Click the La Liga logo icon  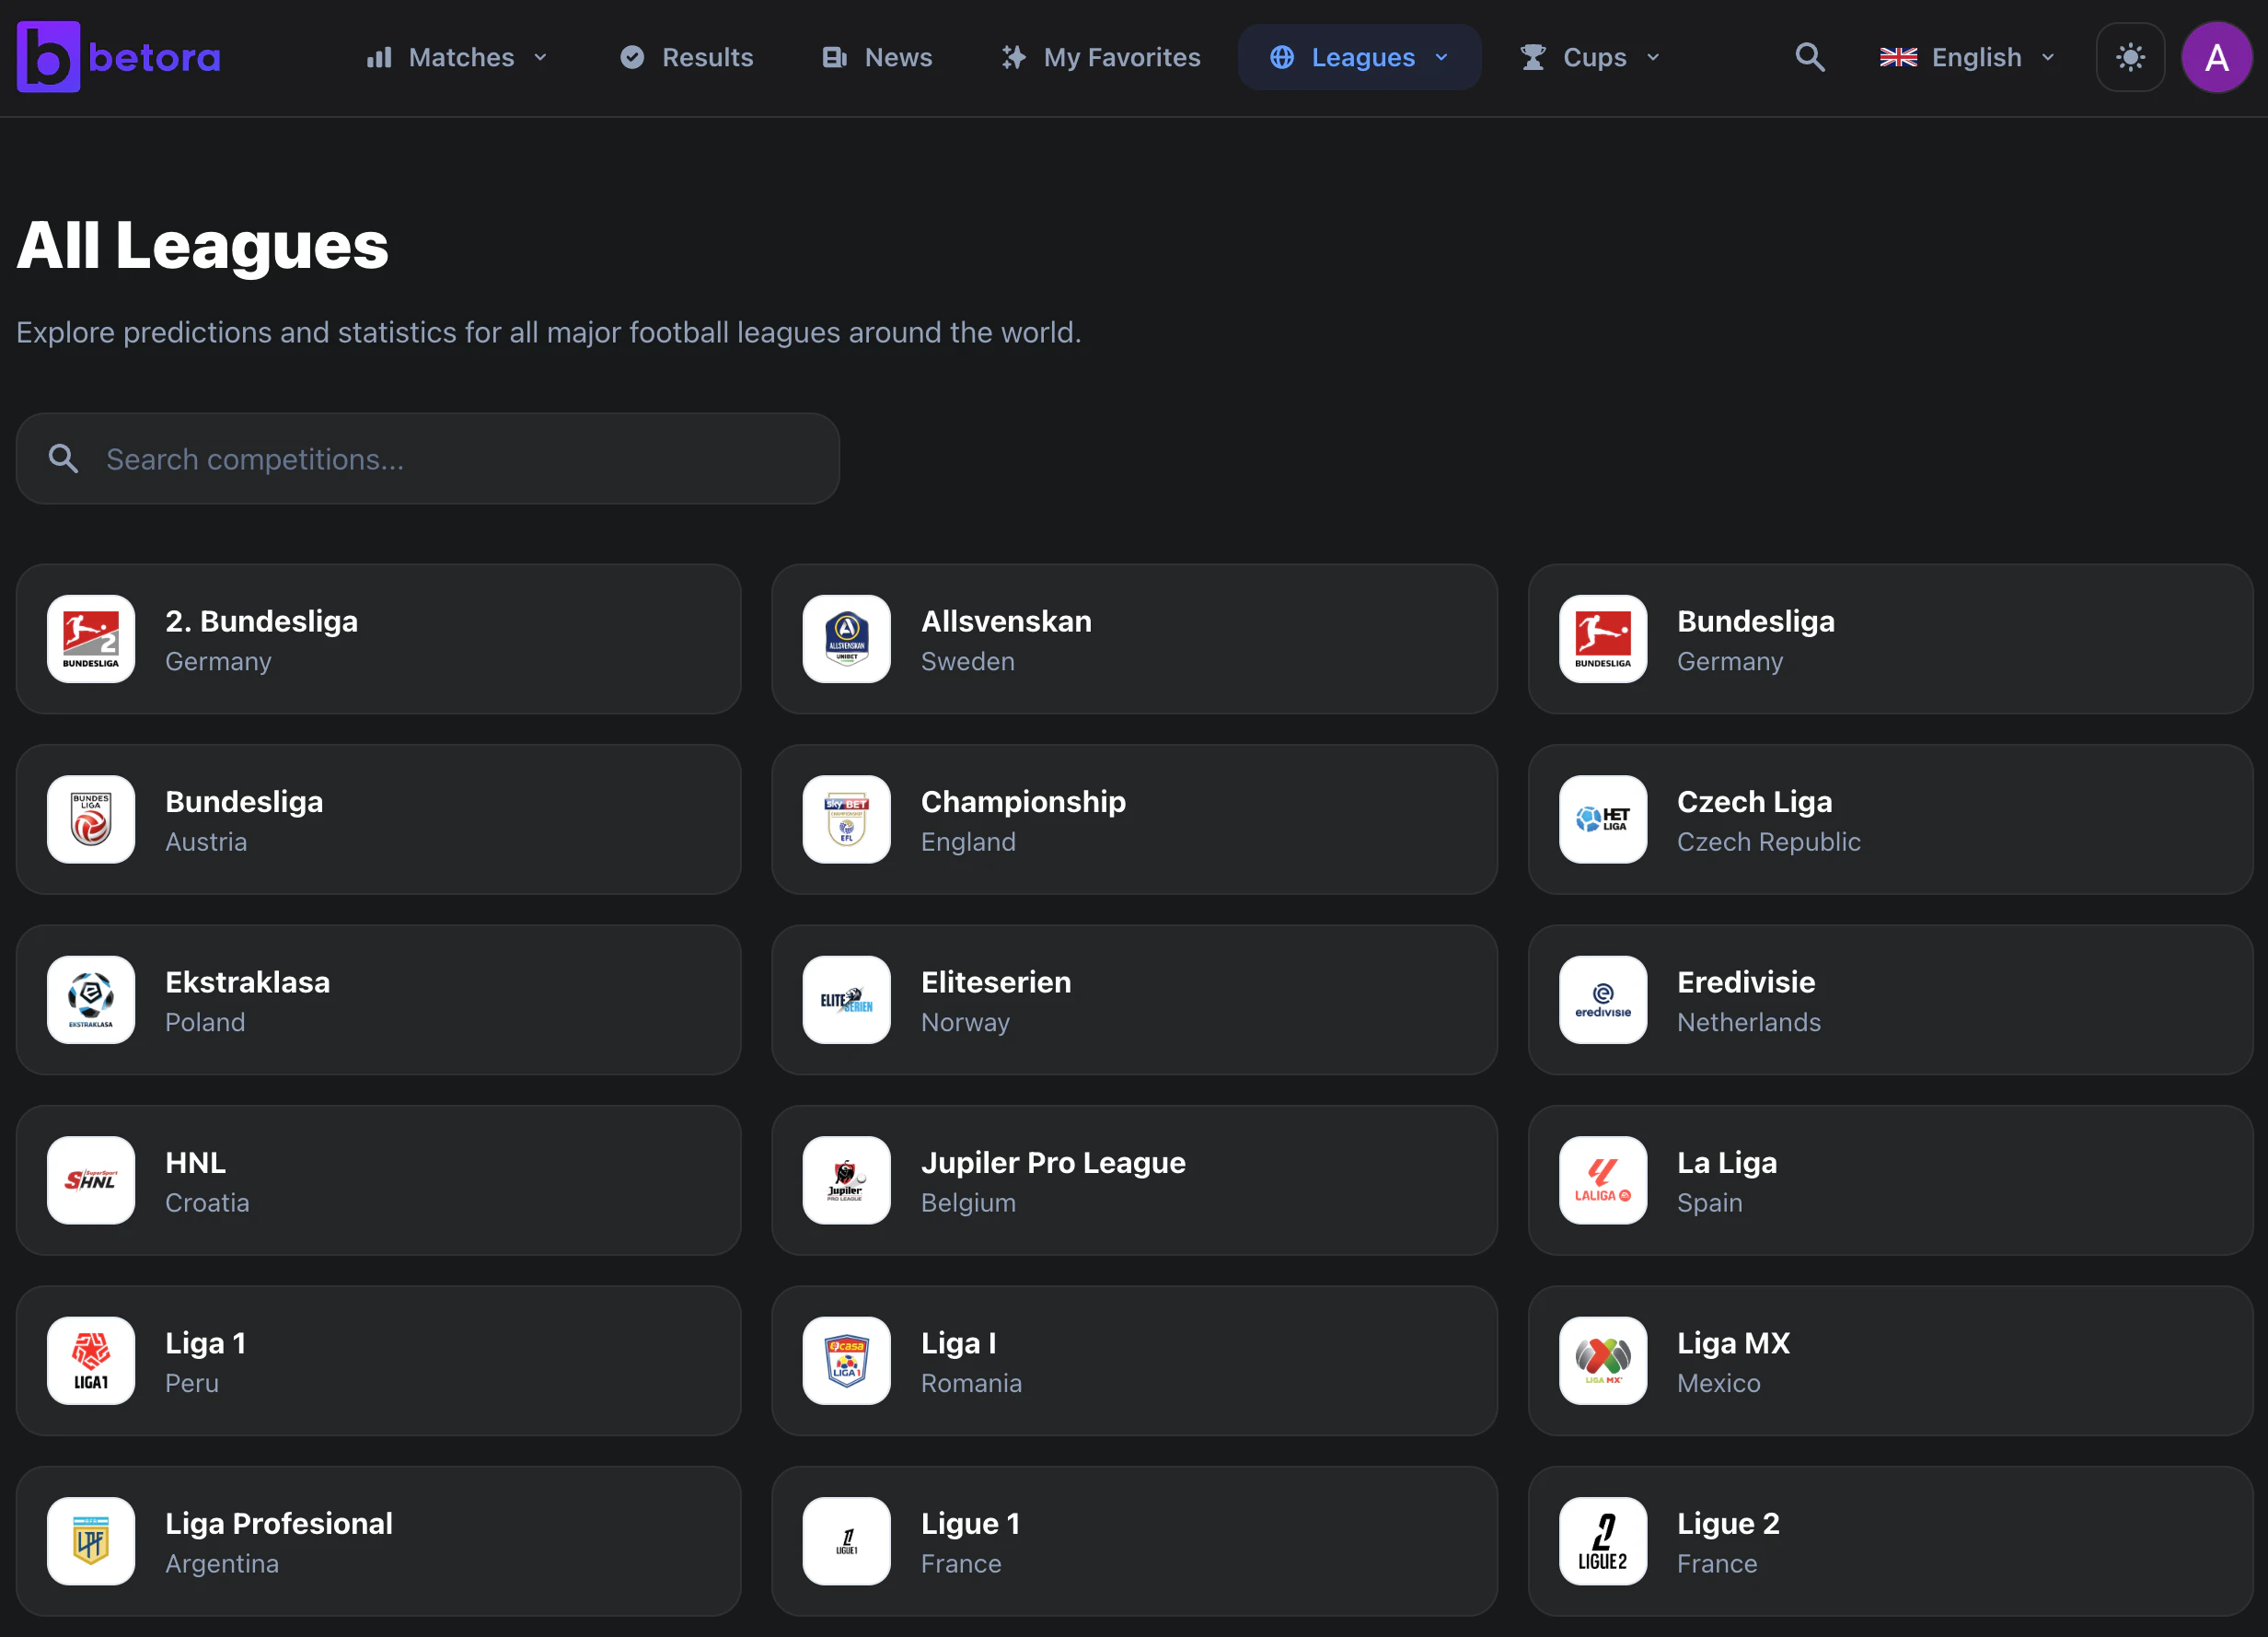[x=1602, y=1180]
